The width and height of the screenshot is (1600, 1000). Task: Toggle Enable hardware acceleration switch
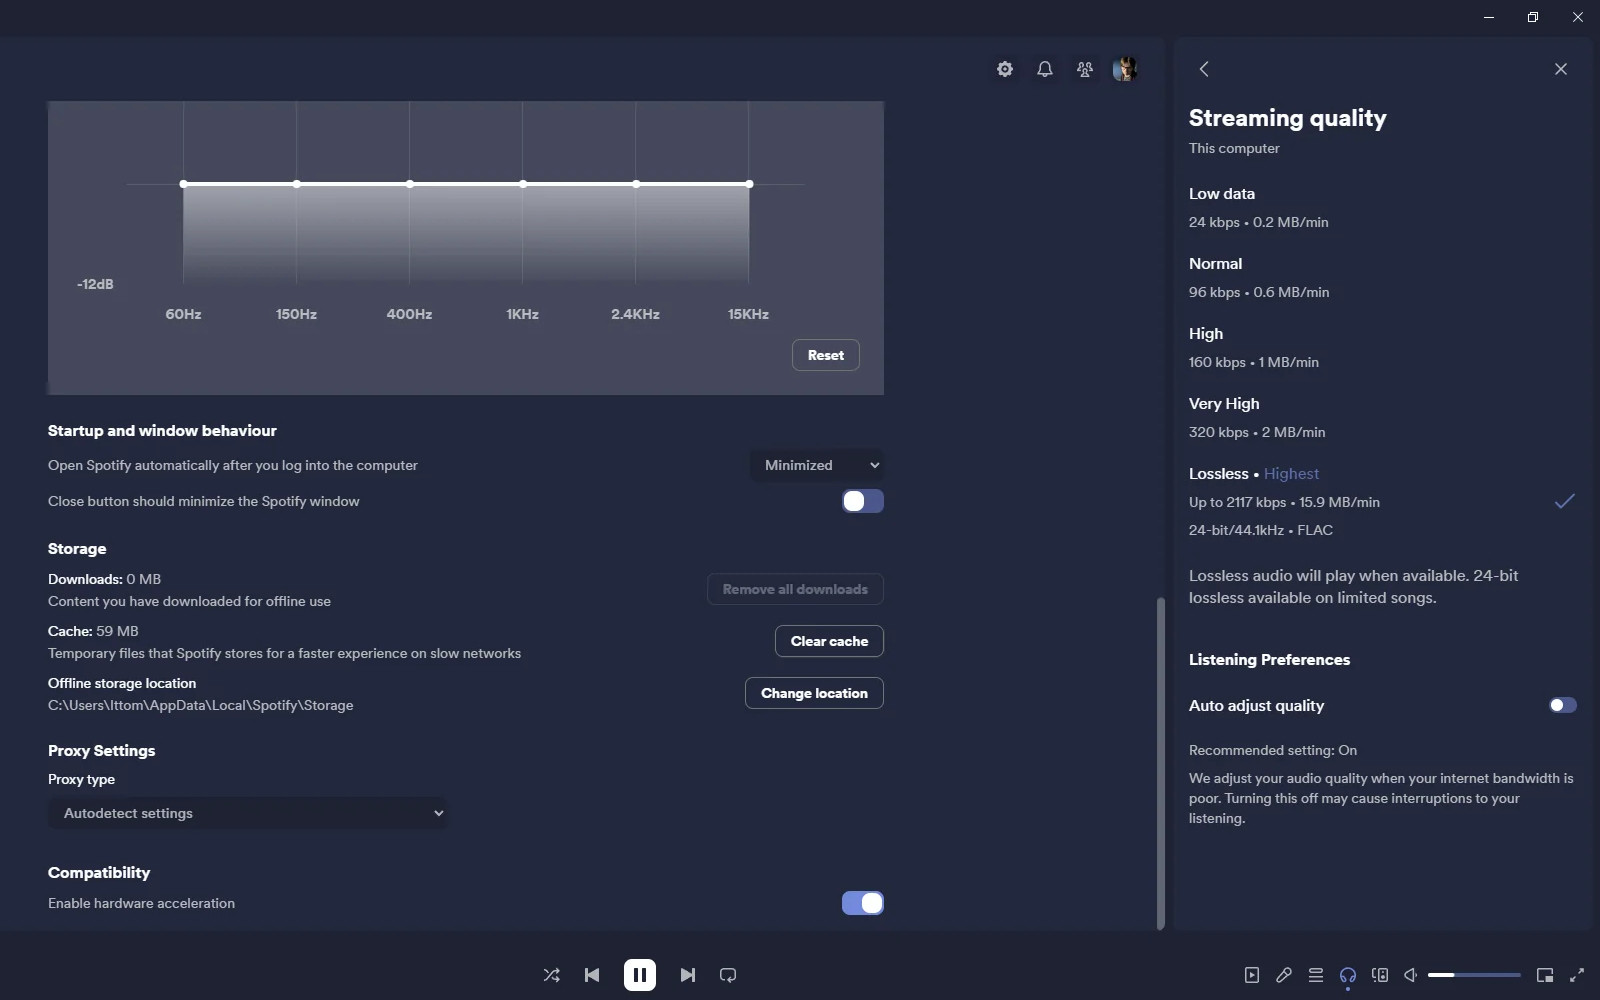coord(862,903)
